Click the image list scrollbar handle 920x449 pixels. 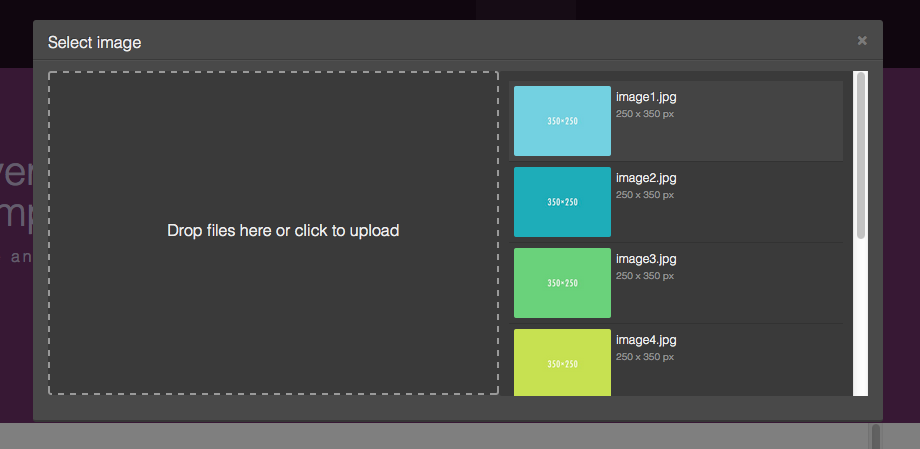click(861, 155)
